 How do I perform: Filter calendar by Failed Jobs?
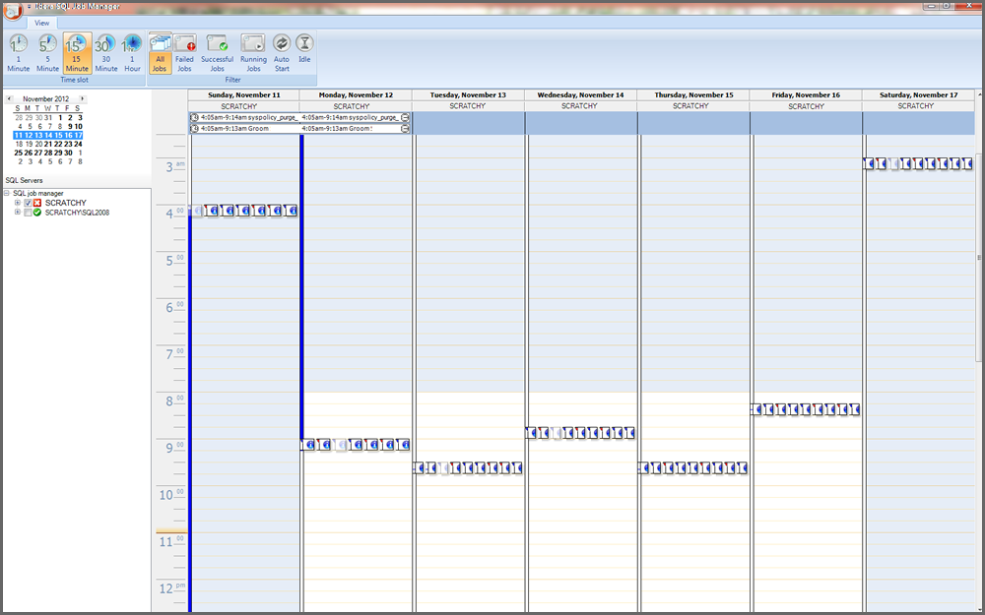pos(184,48)
